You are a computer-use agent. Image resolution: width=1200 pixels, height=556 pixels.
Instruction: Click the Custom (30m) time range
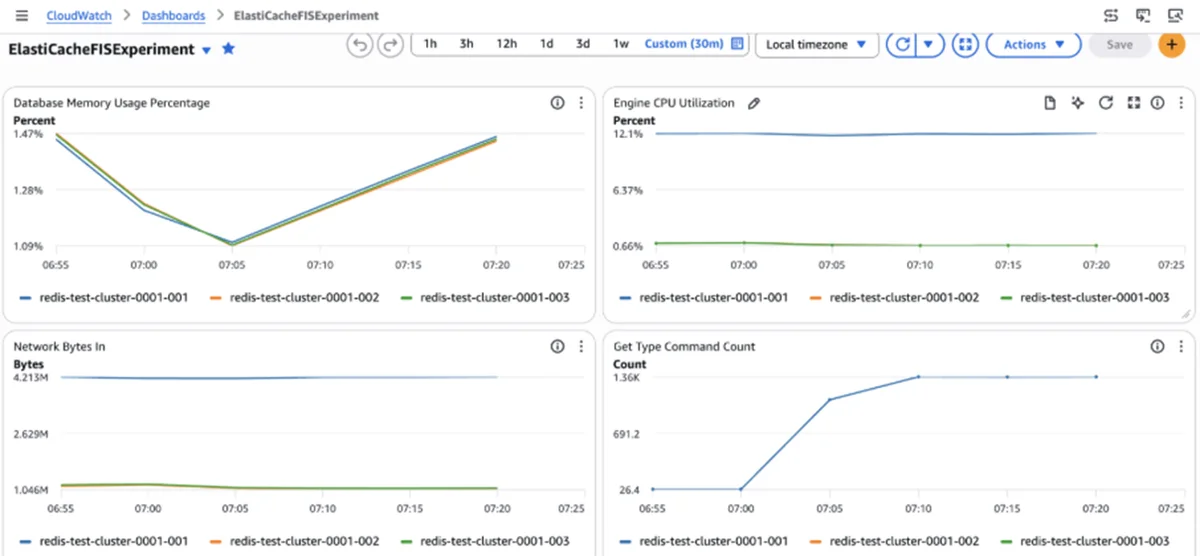pos(683,44)
